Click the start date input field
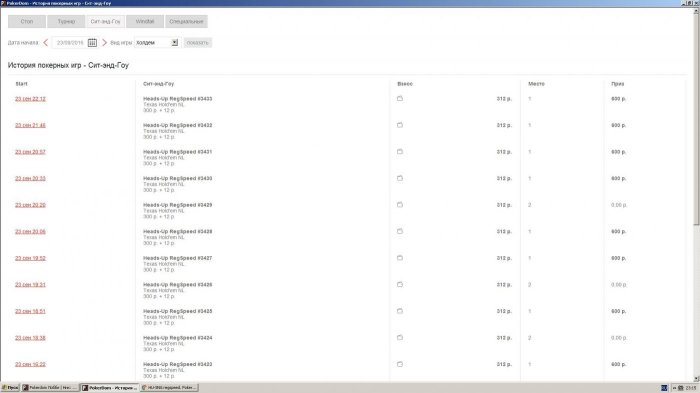This screenshot has width=700, height=393. coord(70,42)
